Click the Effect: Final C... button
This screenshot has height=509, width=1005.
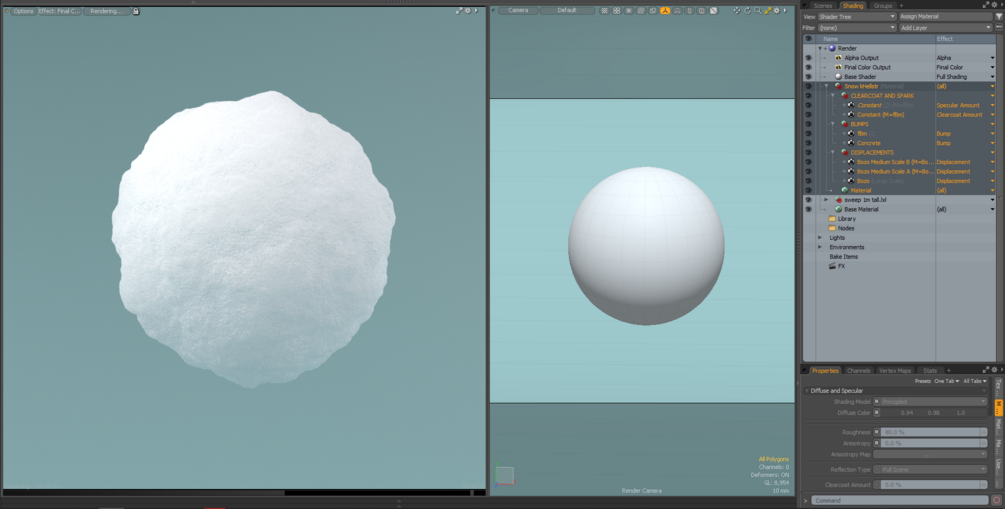pyautogui.click(x=60, y=11)
